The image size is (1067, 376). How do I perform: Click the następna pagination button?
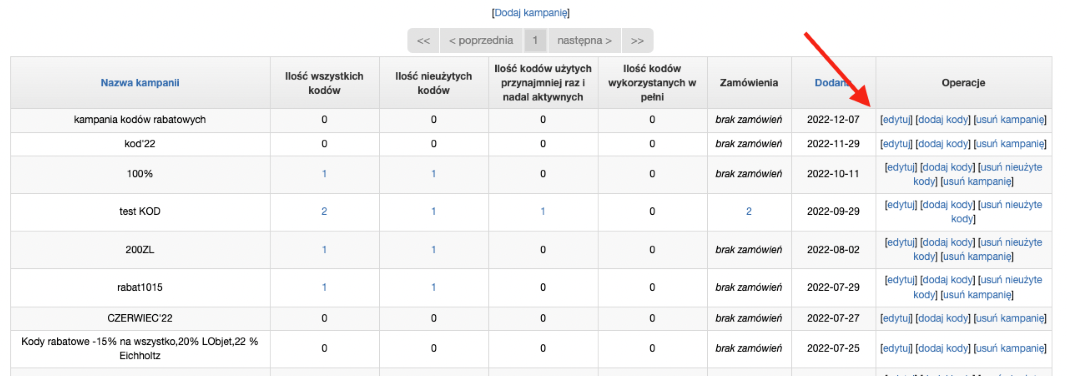pyautogui.click(x=584, y=41)
